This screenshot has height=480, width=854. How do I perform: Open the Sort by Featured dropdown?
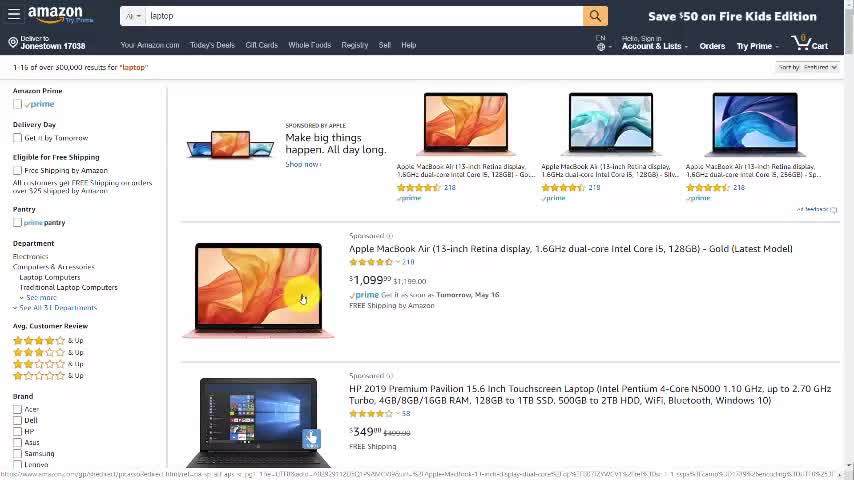point(807,67)
